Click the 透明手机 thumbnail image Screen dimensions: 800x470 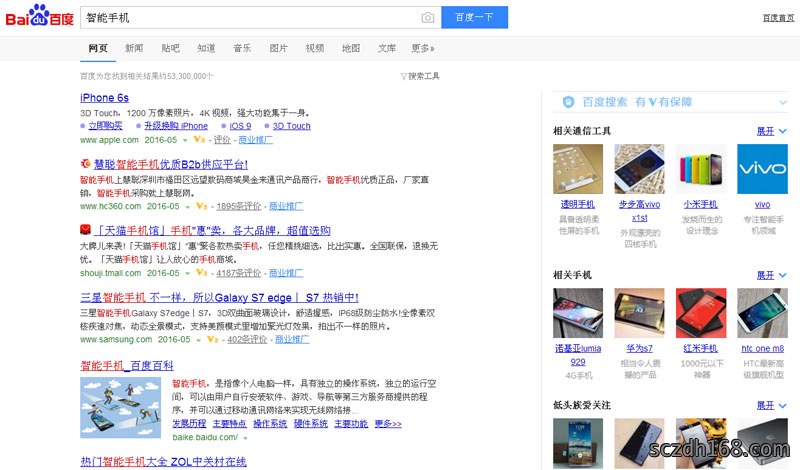[578, 169]
